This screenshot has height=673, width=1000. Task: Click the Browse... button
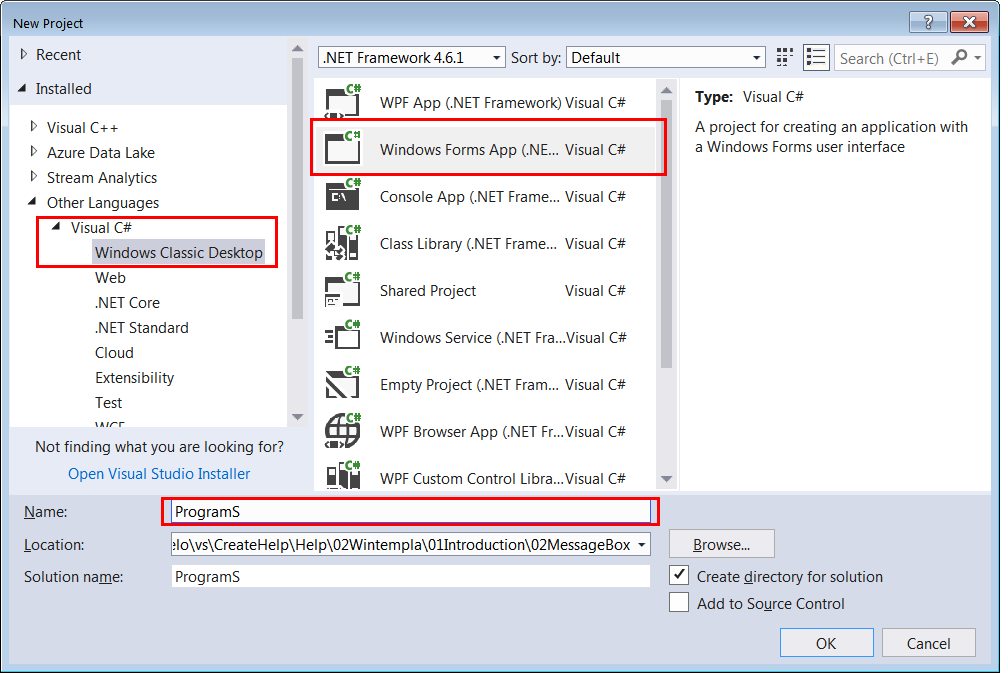[722, 544]
